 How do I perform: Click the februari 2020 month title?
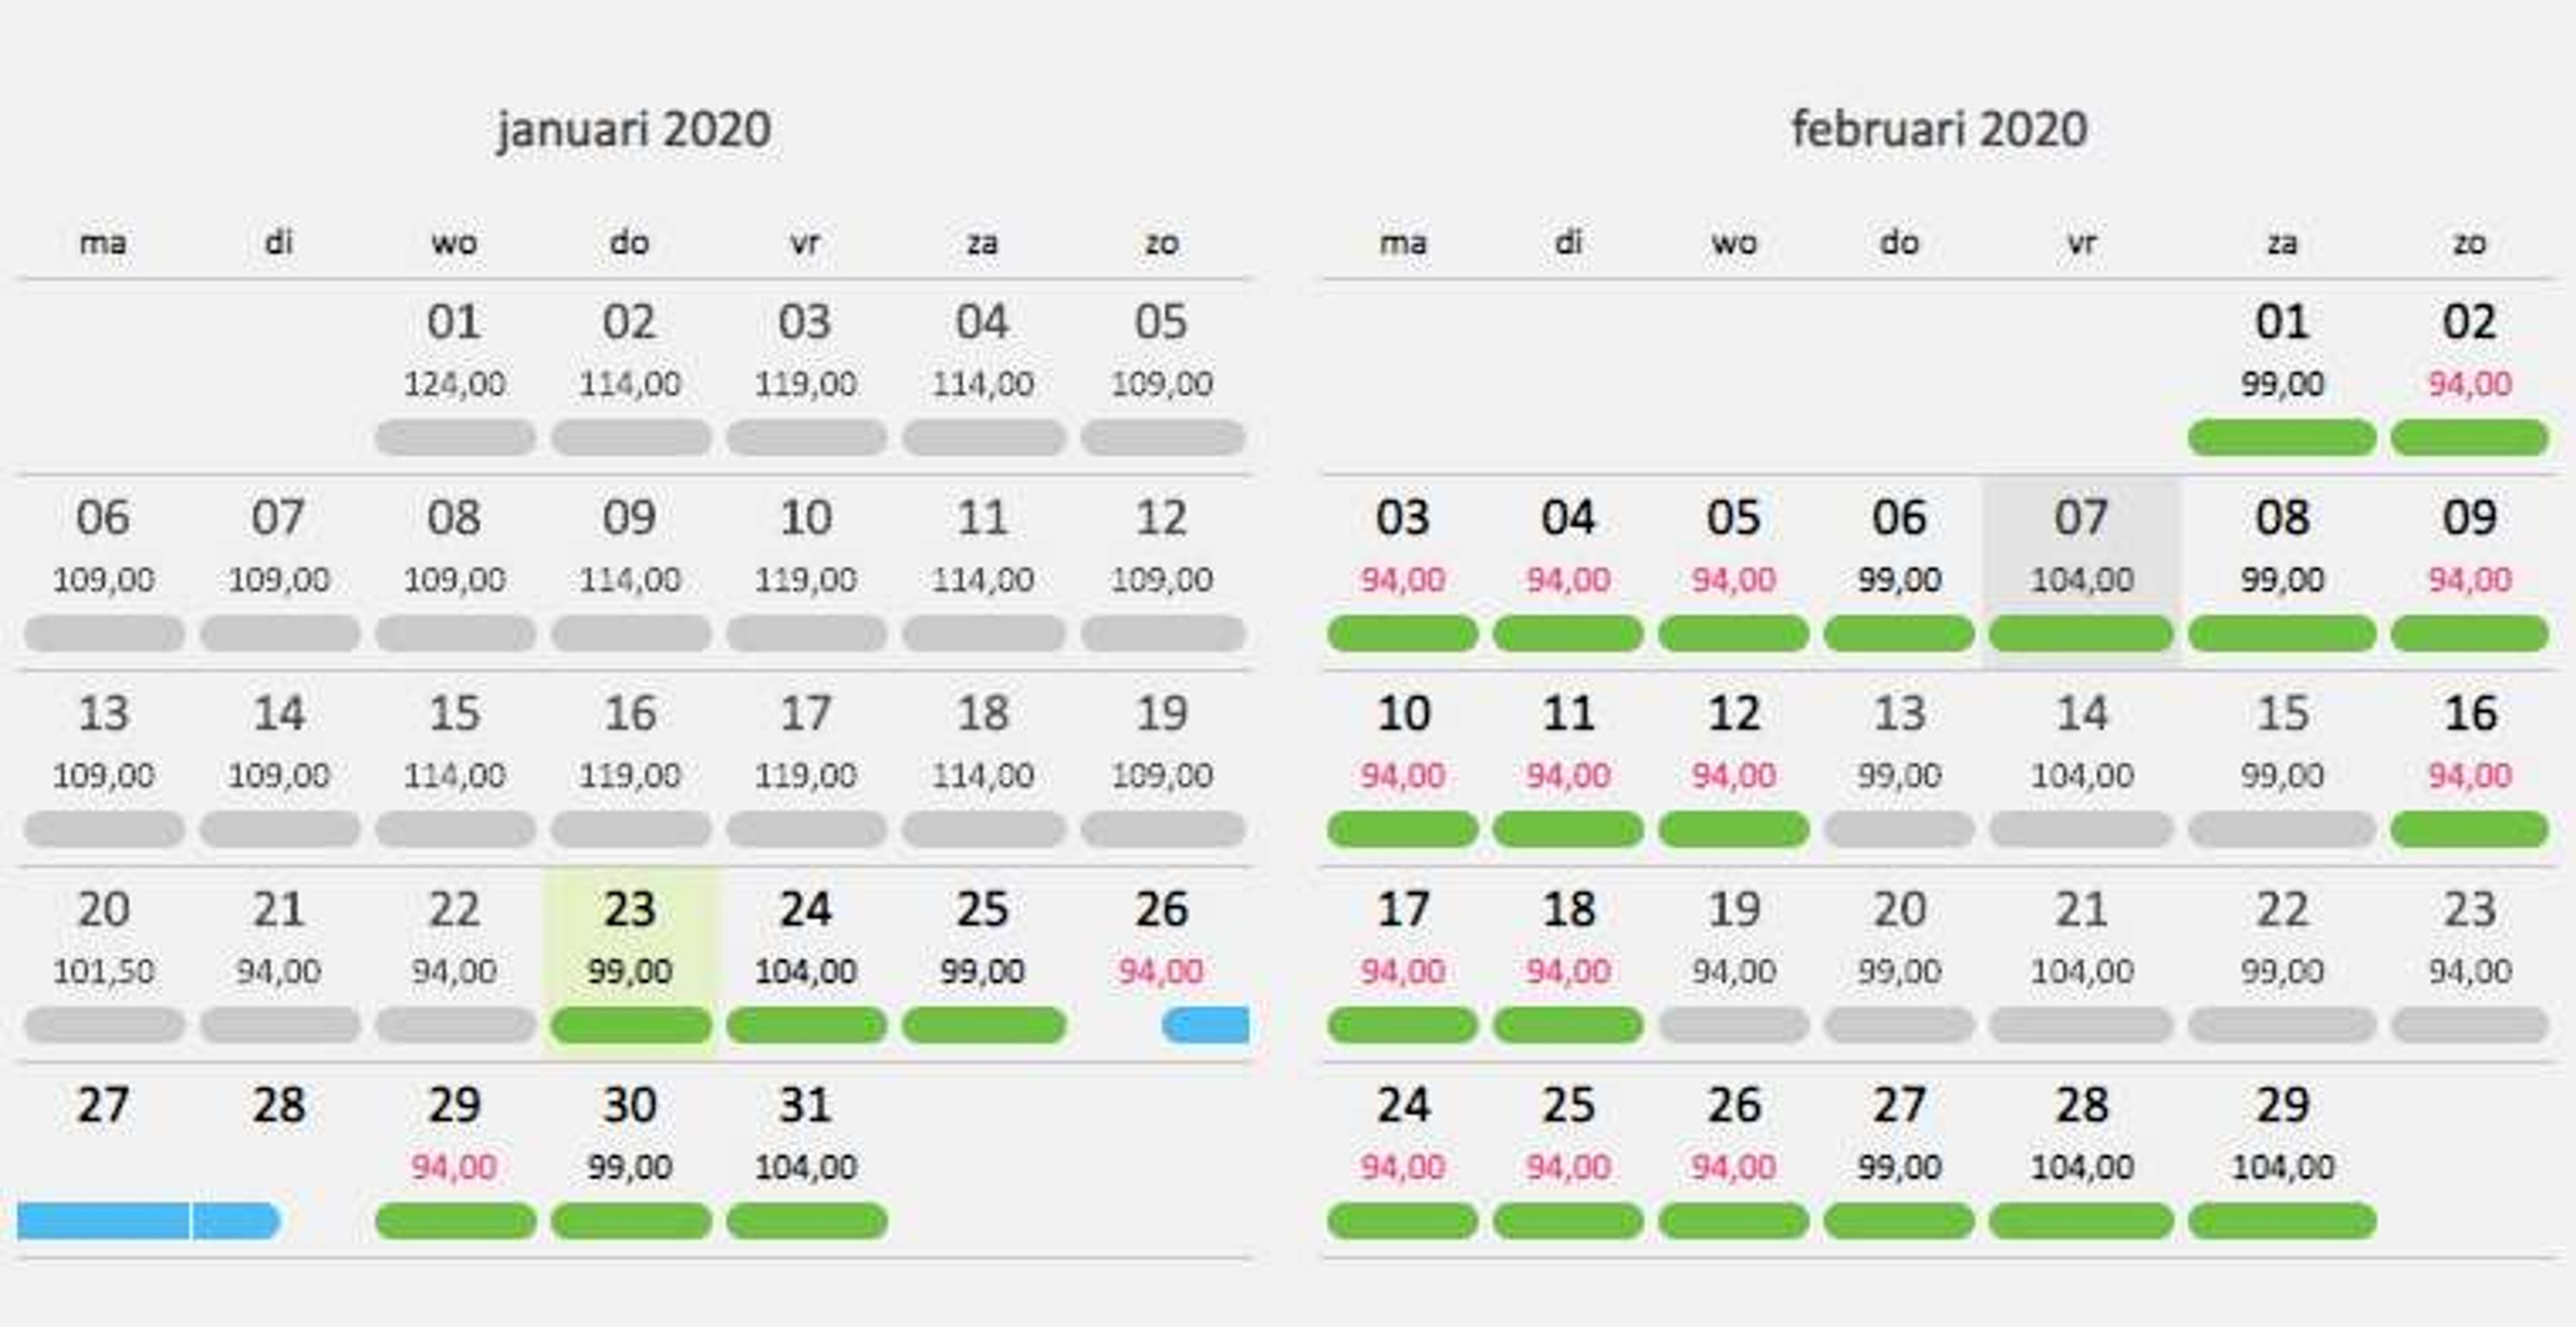[1939, 130]
